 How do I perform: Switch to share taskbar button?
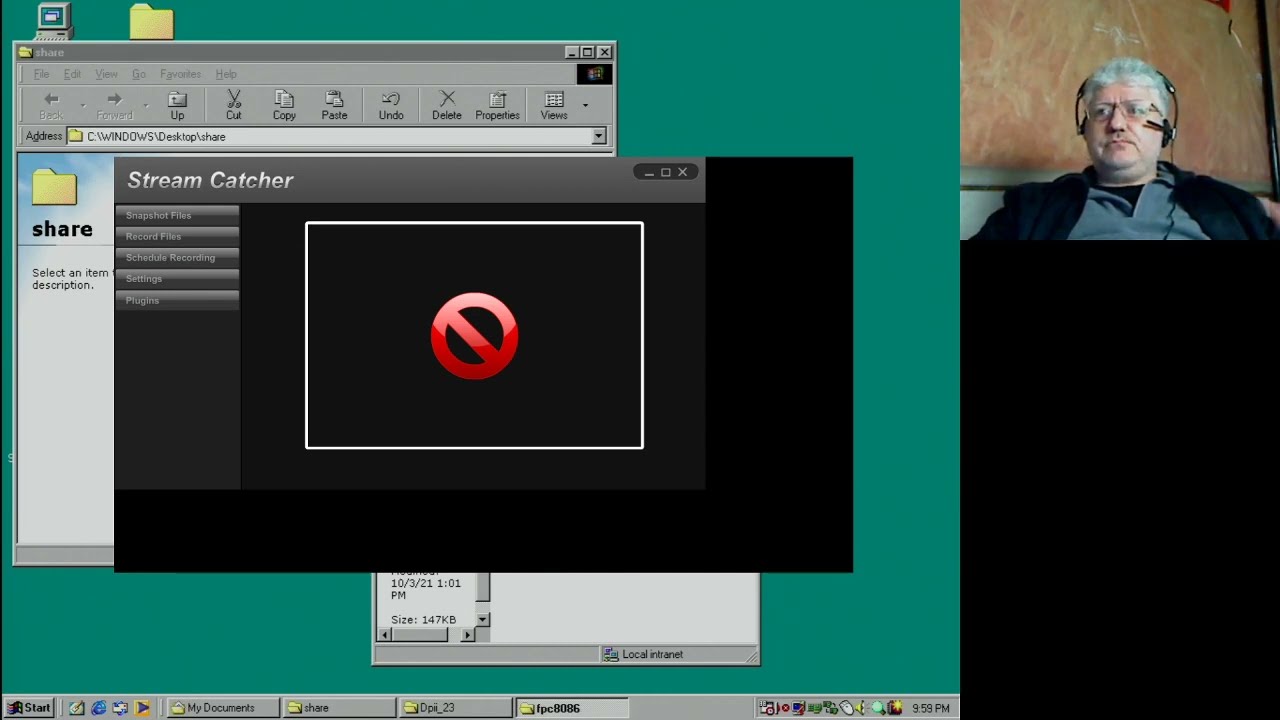(338, 708)
